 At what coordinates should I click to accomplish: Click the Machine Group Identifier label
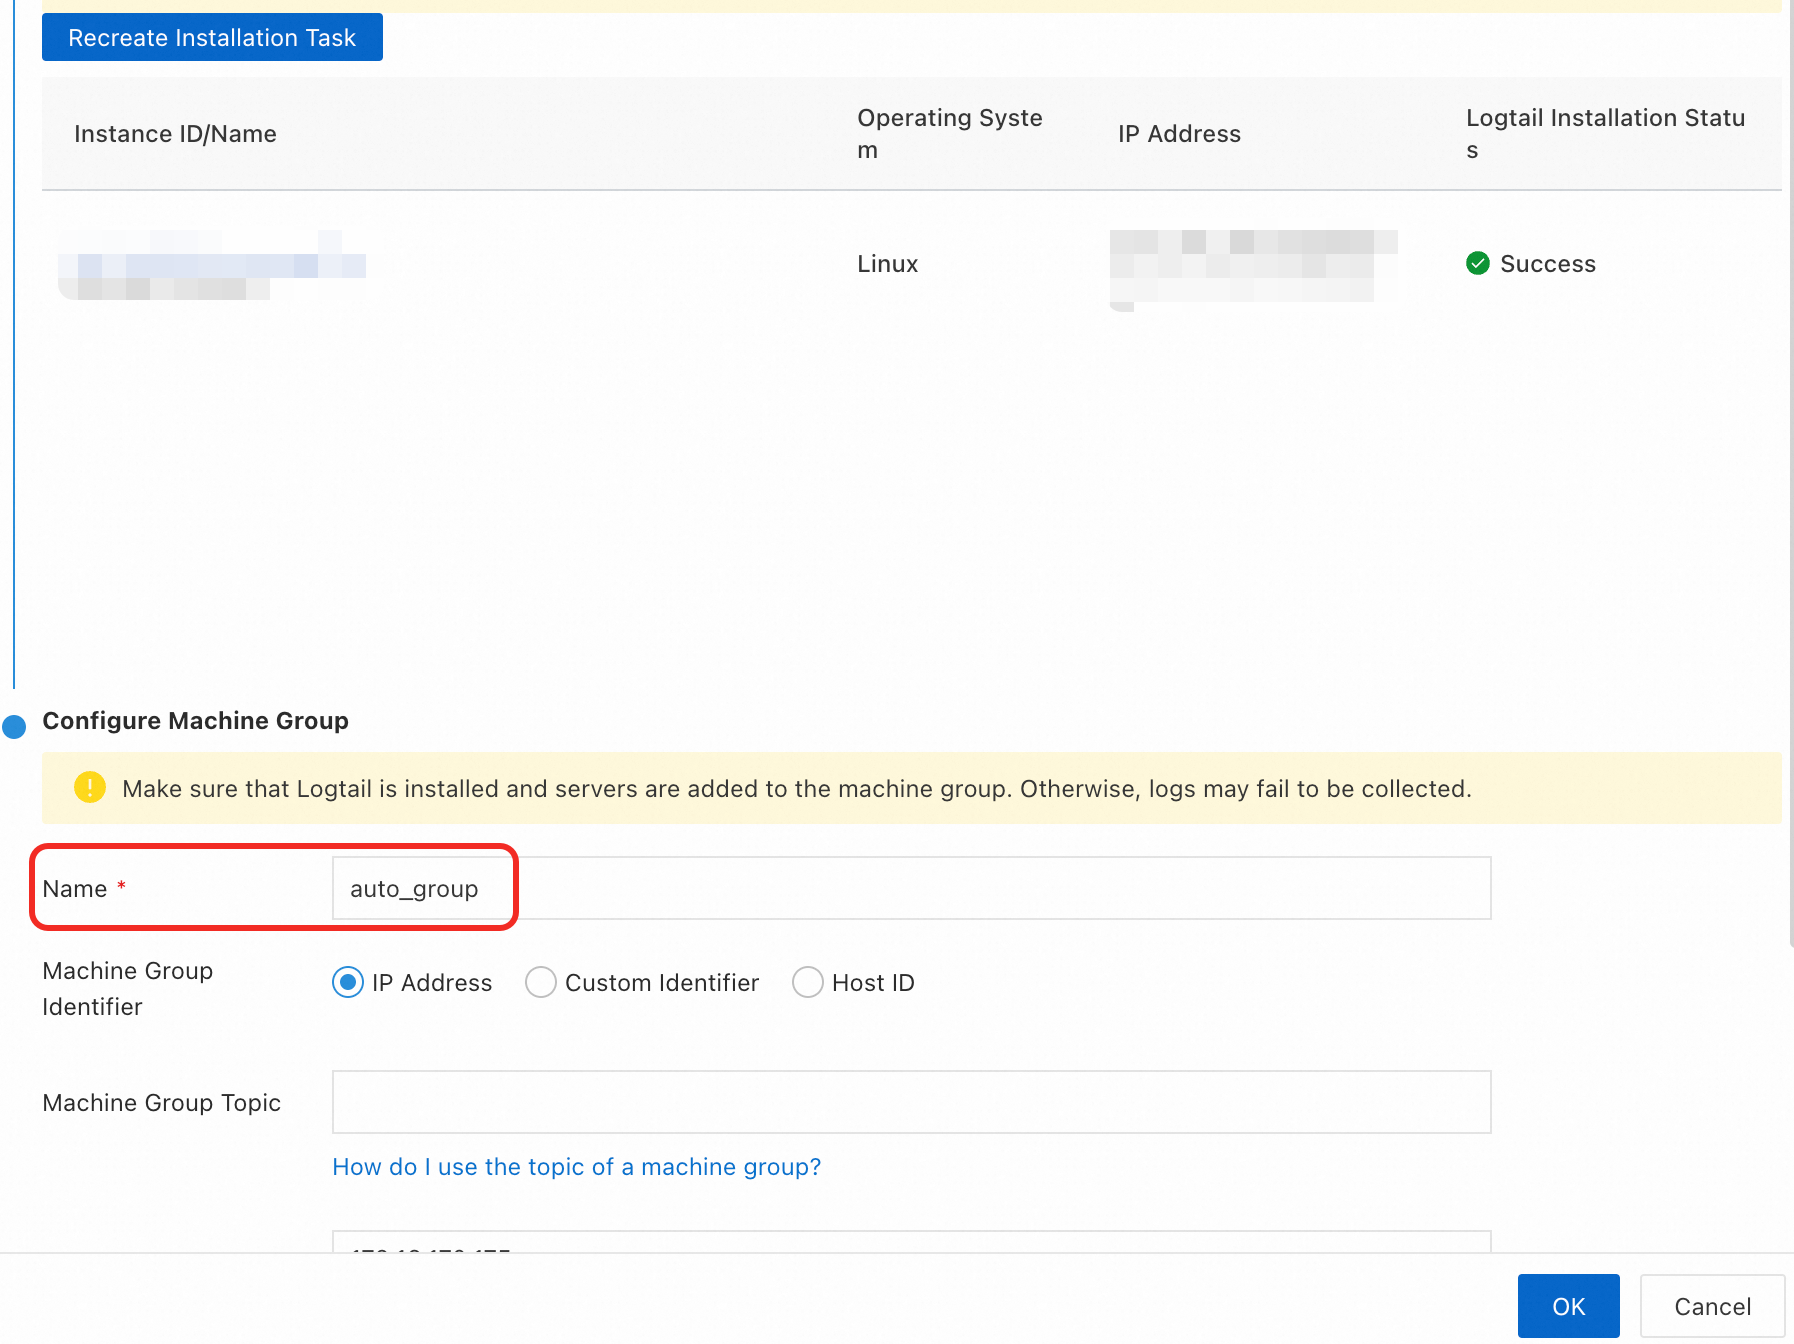coord(127,989)
